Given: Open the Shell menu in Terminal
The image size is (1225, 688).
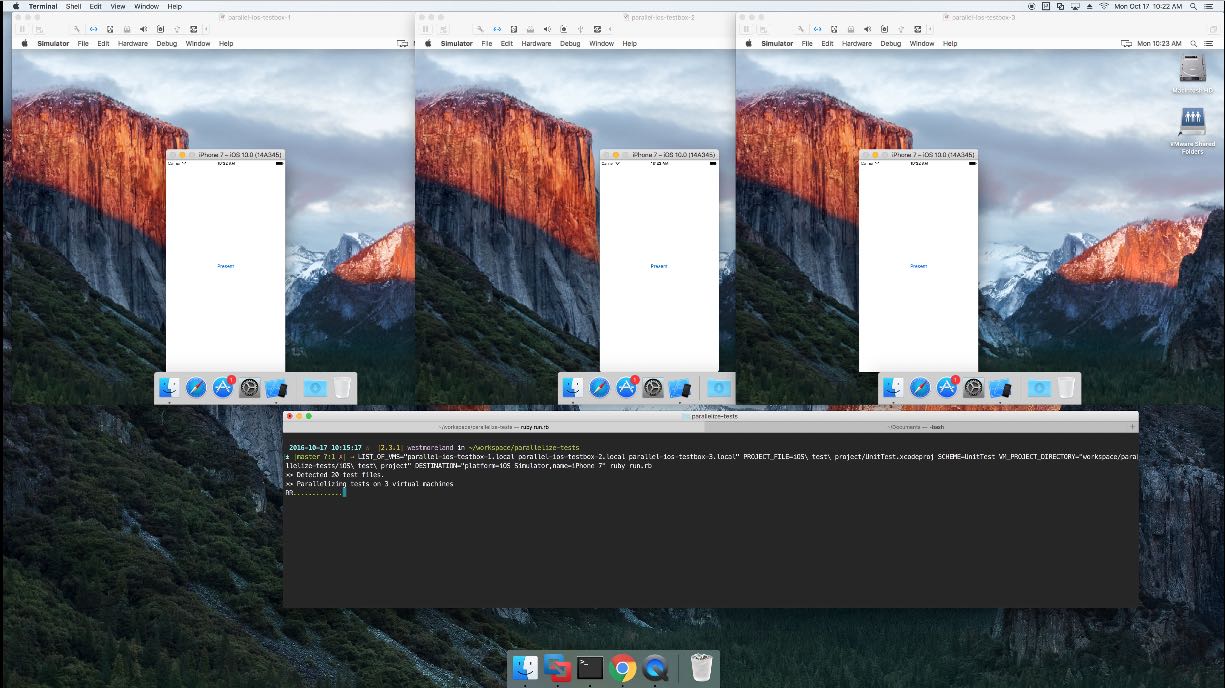Looking at the screenshot, I should pyautogui.click(x=73, y=6).
